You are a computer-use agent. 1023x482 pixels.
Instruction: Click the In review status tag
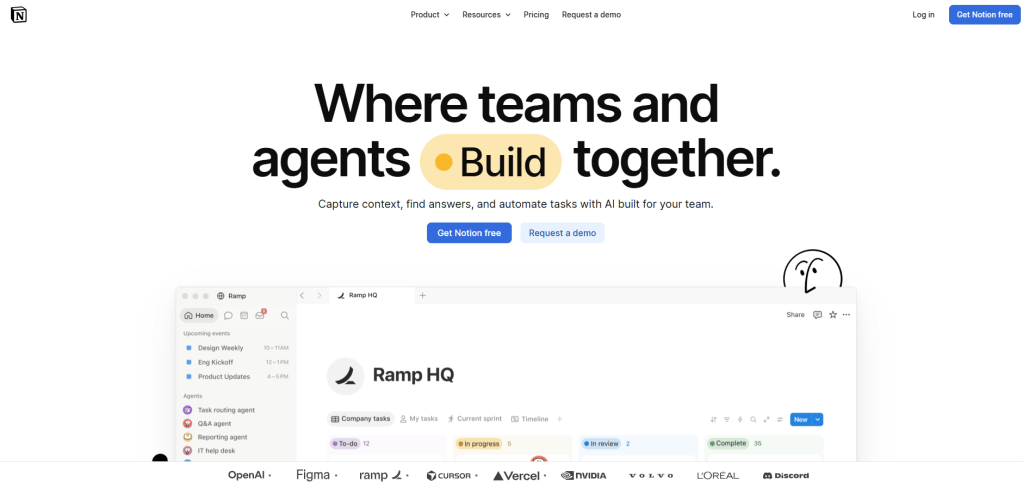(x=600, y=444)
